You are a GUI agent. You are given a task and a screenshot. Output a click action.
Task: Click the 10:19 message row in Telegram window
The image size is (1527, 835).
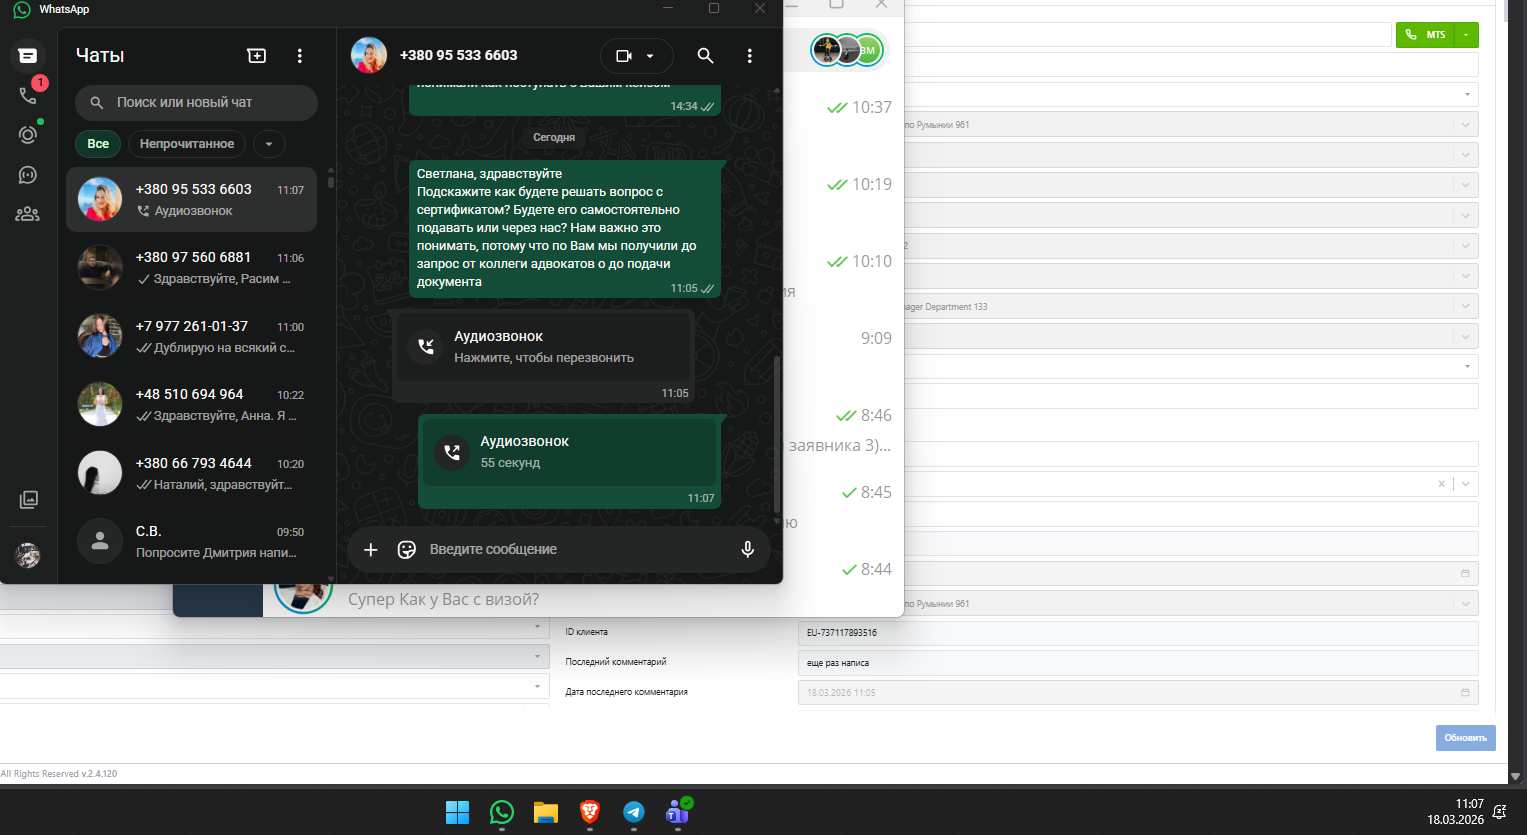point(843,184)
